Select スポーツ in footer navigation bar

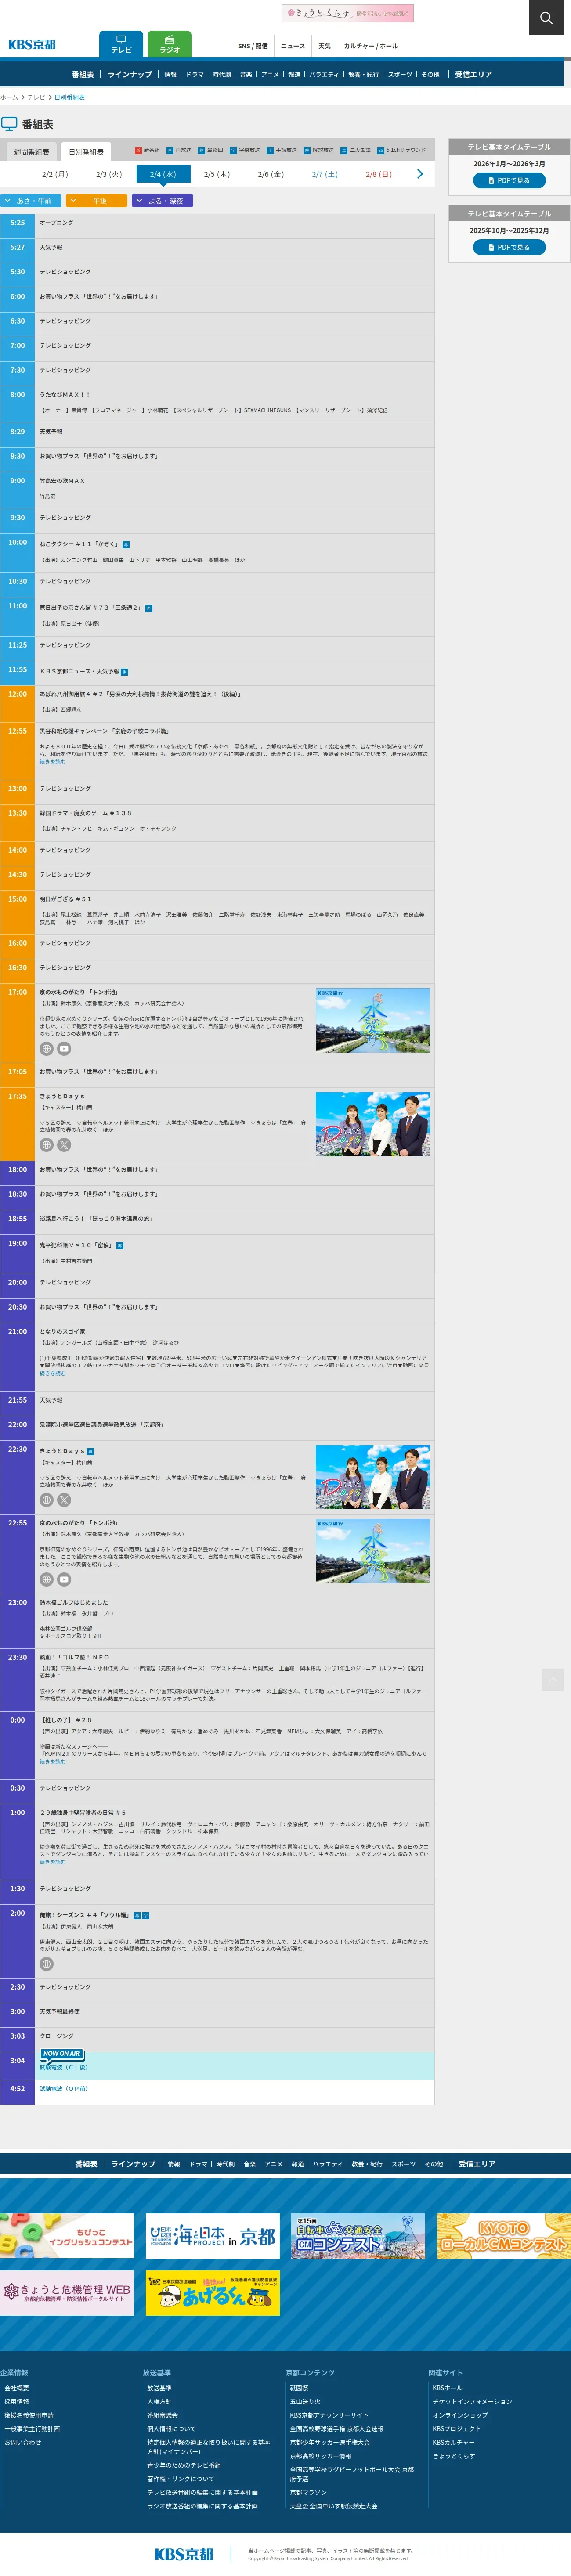pyautogui.click(x=403, y=2164)
